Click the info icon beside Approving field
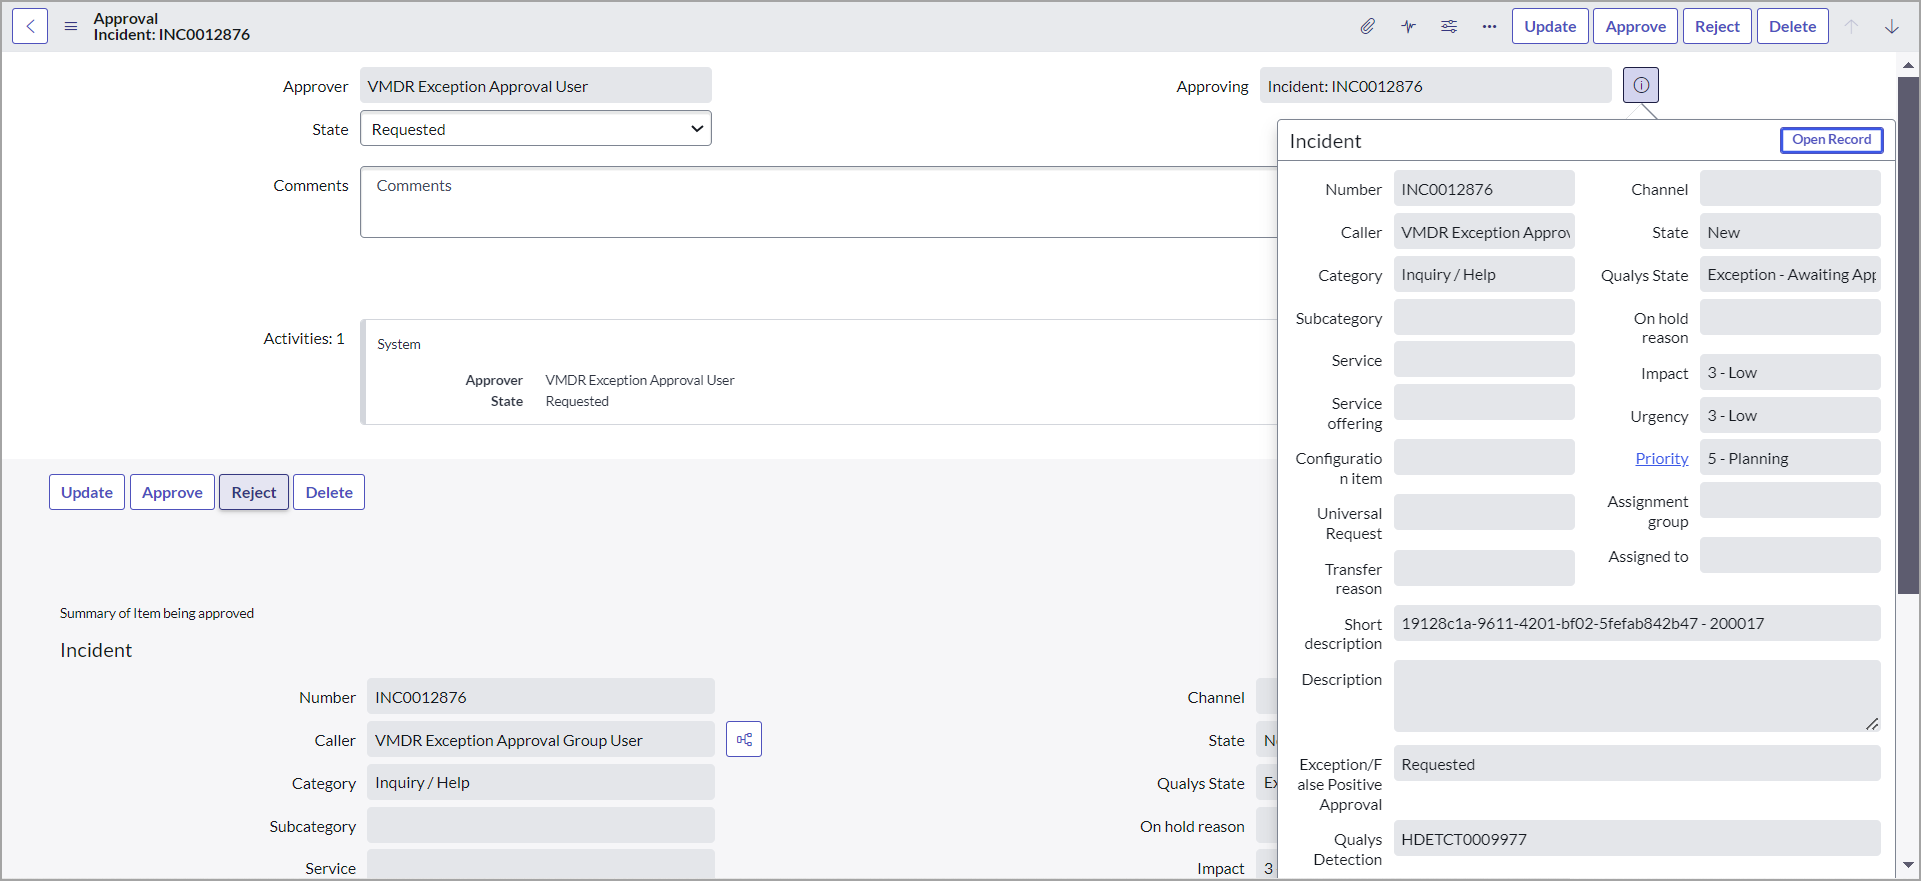 click(1640, 86)
